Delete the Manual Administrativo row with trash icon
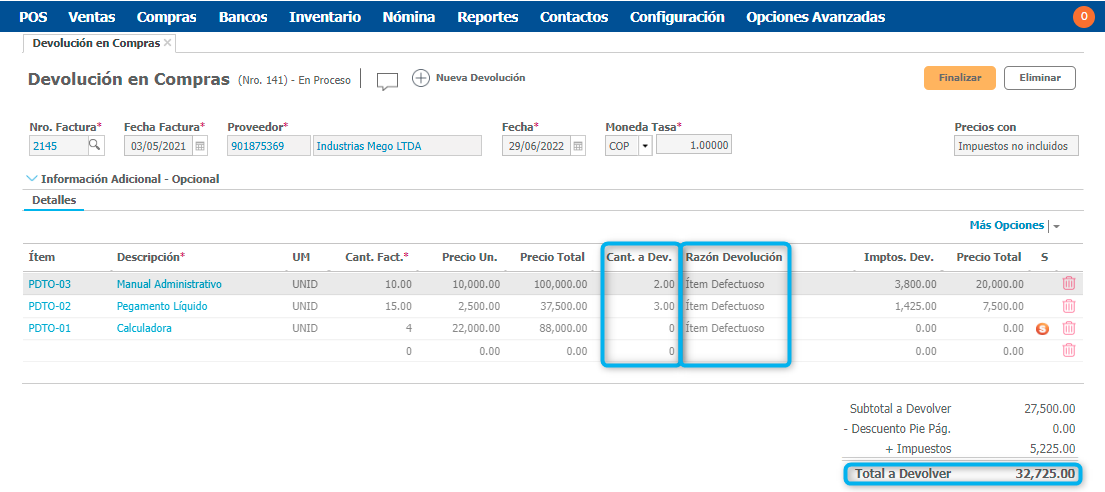The height and width of the screenshot is (492, 1105). [1068, 284]
